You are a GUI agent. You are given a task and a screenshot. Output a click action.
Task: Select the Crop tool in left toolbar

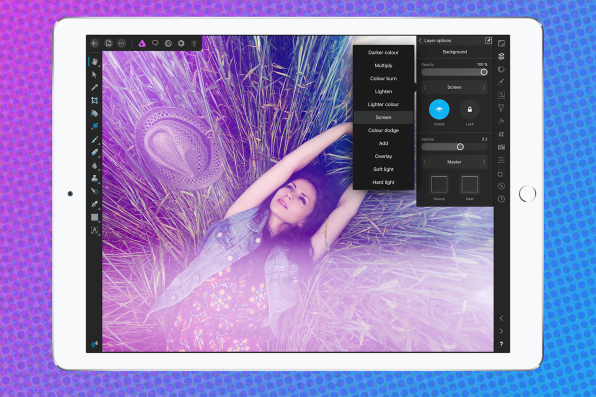click(x=94, y=100)
